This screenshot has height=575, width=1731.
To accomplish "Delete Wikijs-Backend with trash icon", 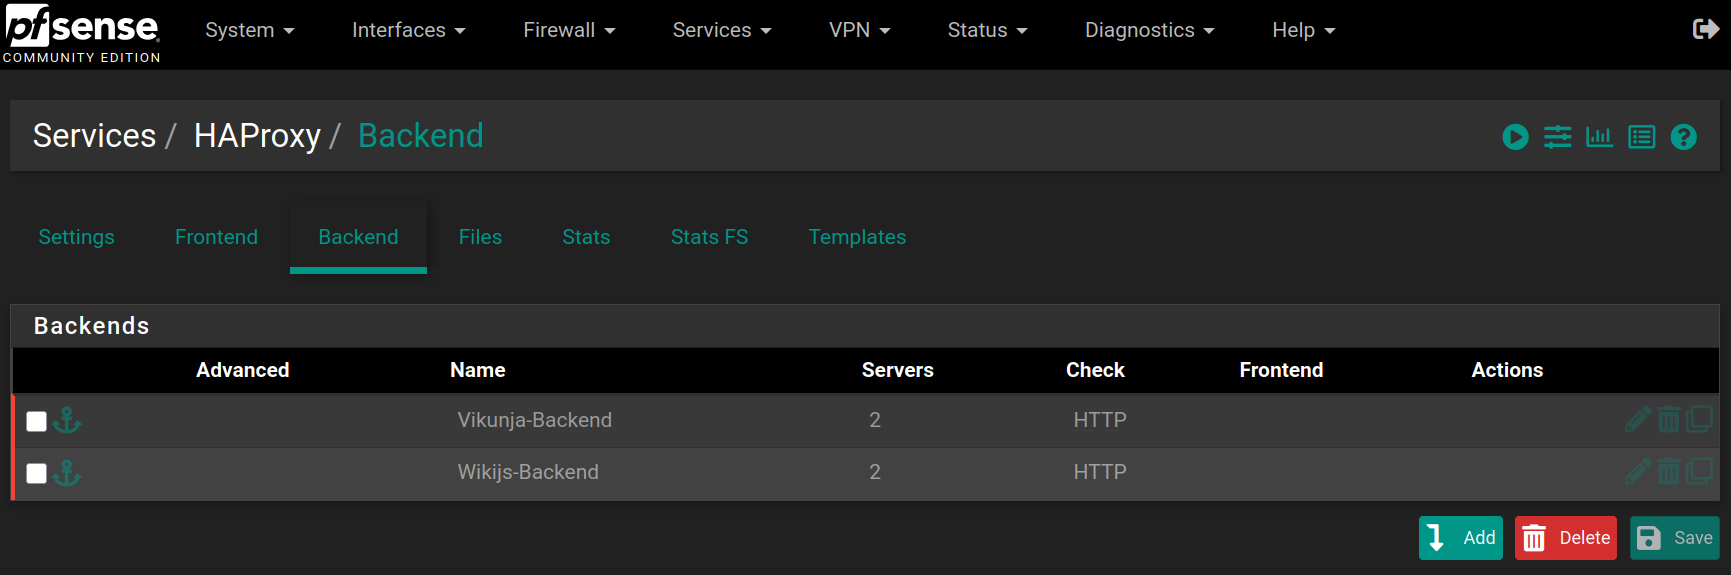I will click(1668, 471).
